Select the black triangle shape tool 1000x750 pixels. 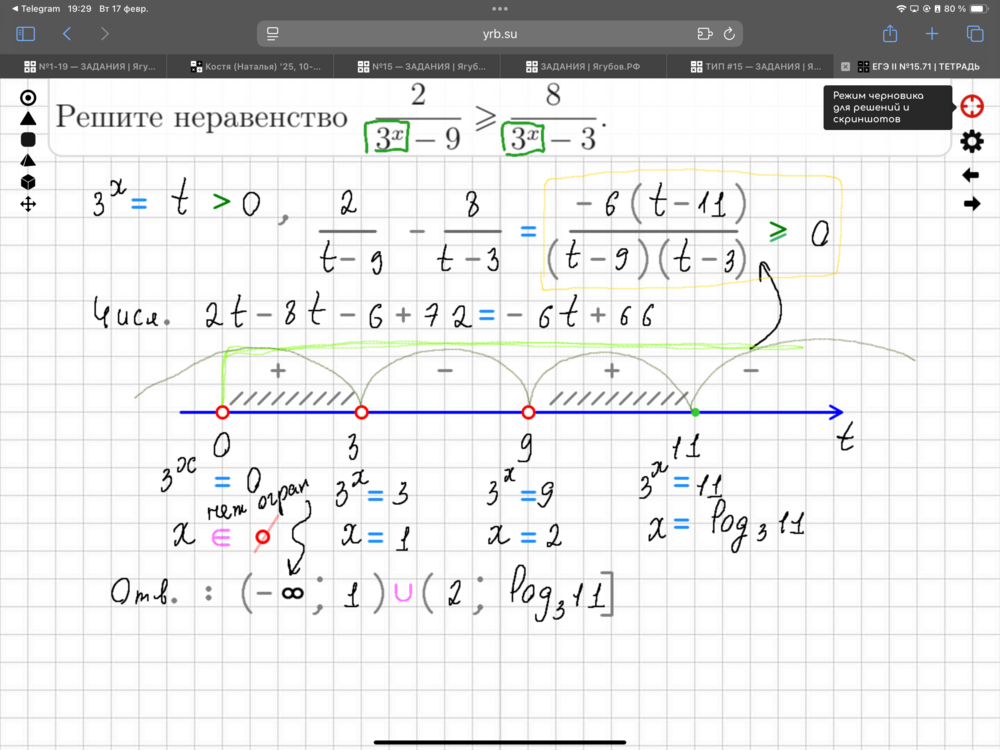point(28,118)
